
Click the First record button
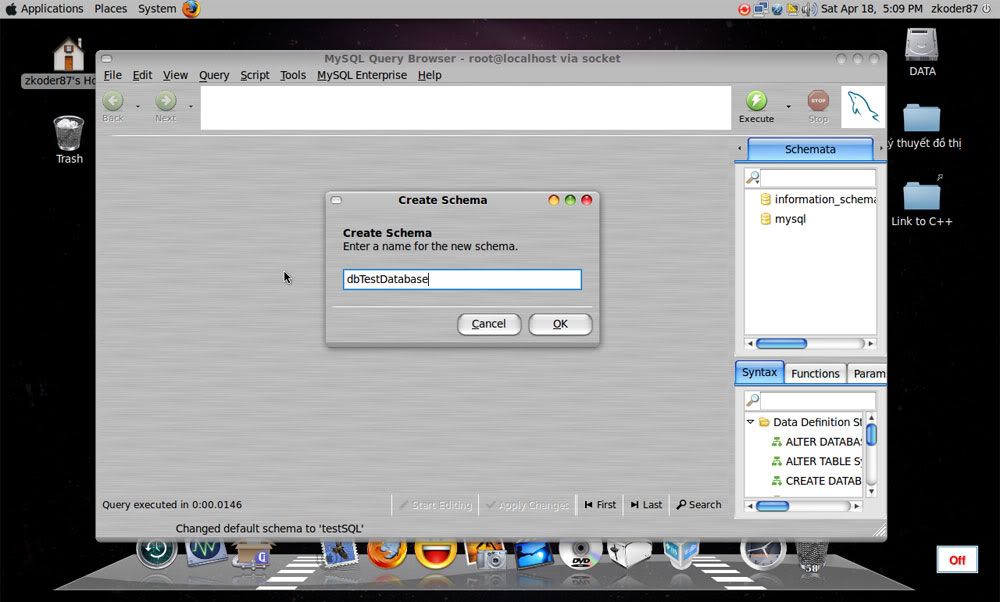click(600, 504)
